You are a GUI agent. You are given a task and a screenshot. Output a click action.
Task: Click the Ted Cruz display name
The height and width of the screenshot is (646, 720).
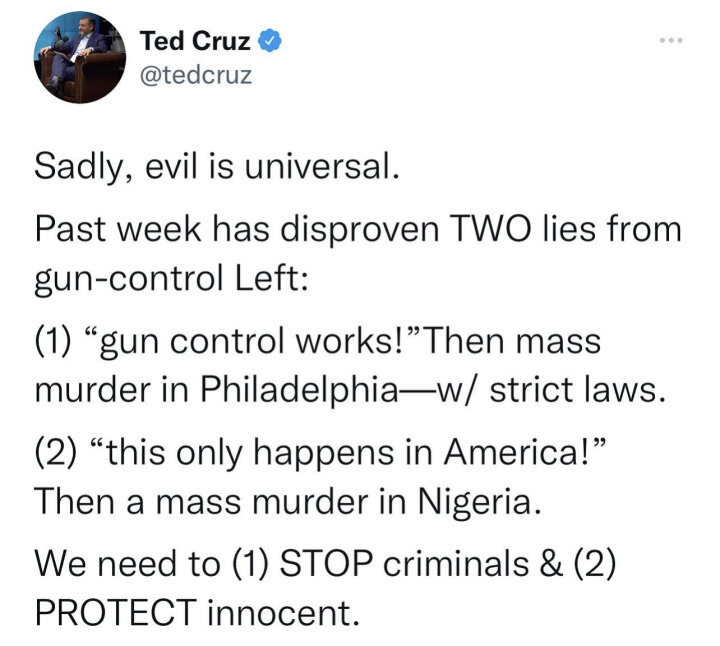coord(195,40)
